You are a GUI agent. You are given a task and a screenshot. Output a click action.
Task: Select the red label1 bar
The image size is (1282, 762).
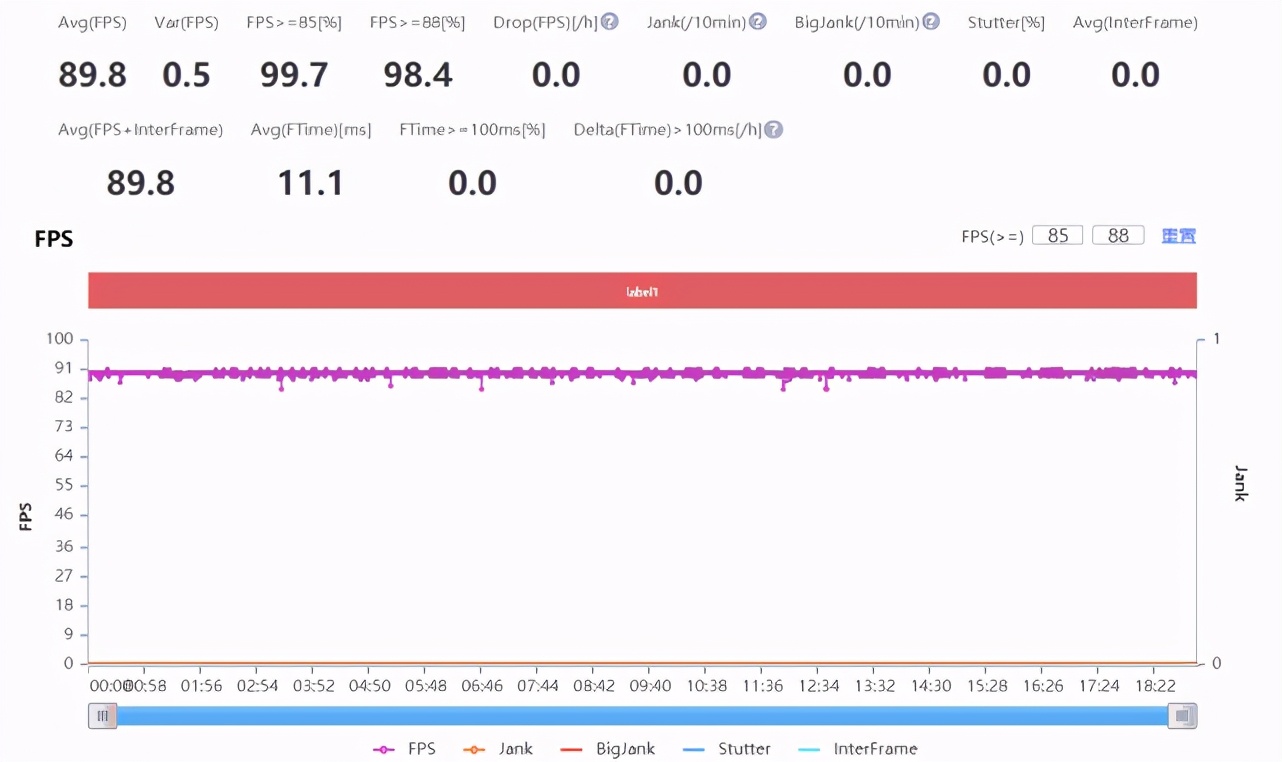tap(642, 291)
